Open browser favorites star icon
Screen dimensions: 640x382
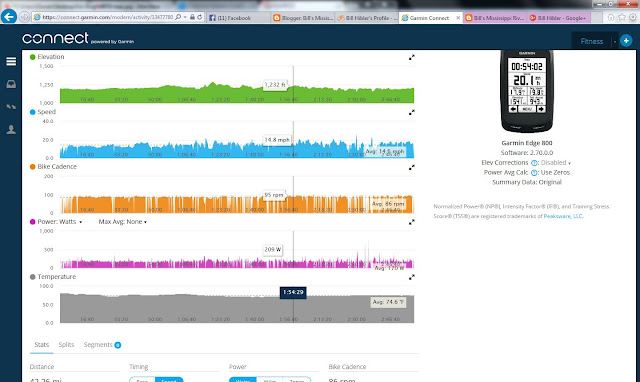click(622, 17)
